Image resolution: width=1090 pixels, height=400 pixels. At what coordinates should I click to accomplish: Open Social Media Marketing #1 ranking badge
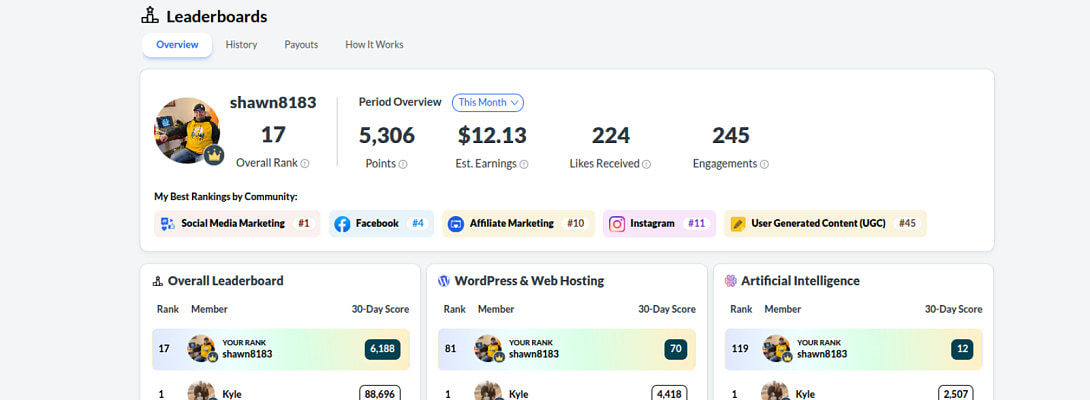point(237,223)
